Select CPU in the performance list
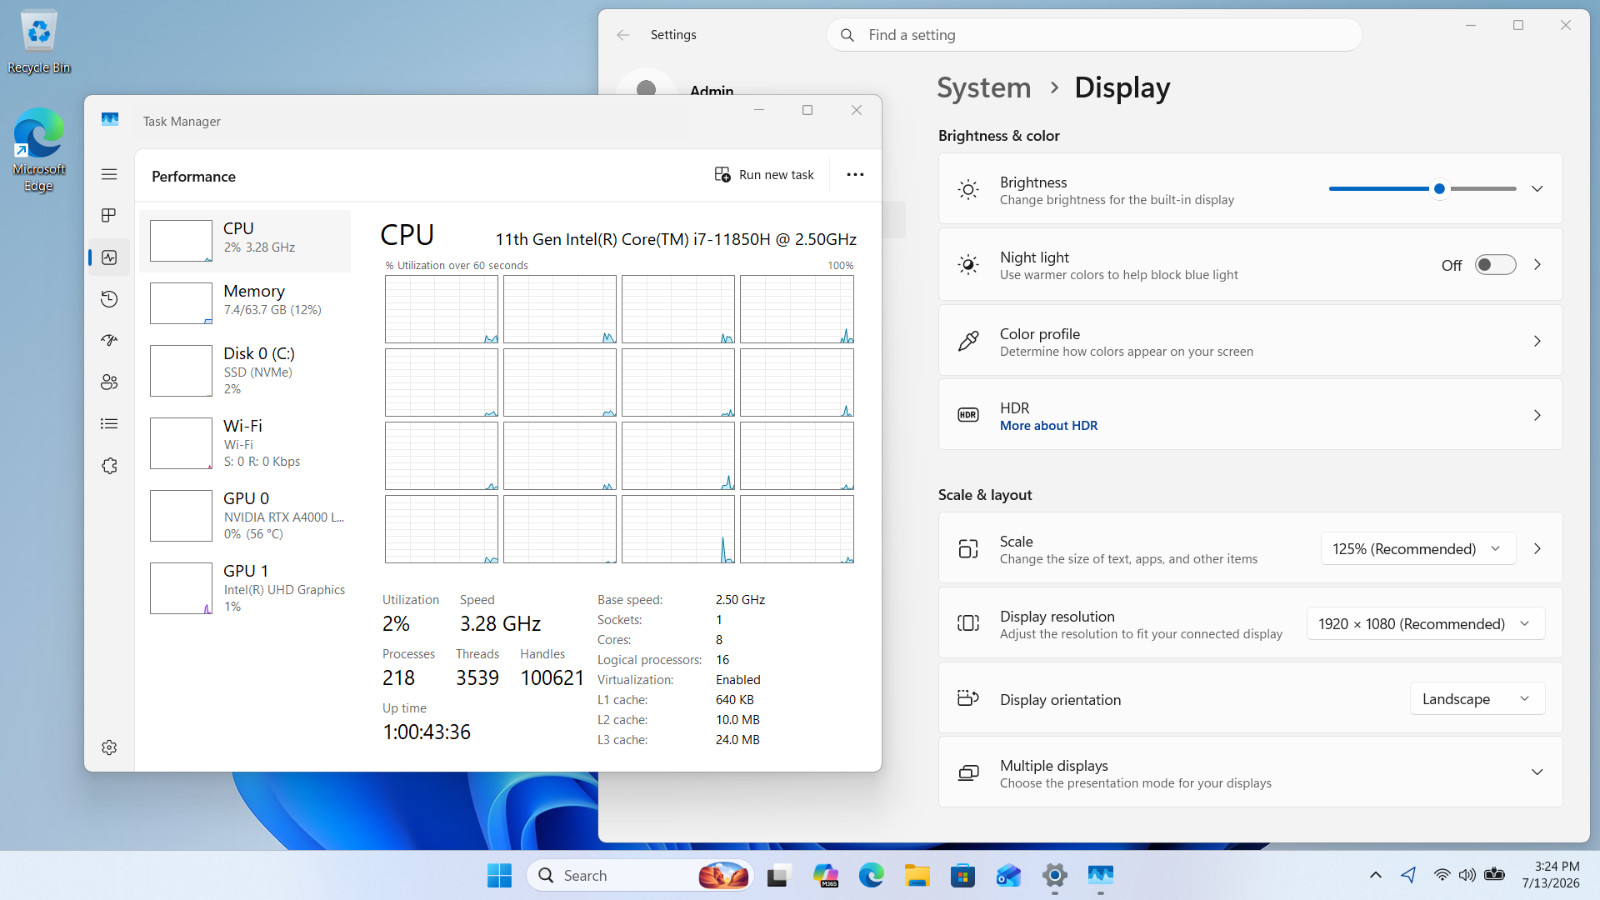 tap(246, 241)
